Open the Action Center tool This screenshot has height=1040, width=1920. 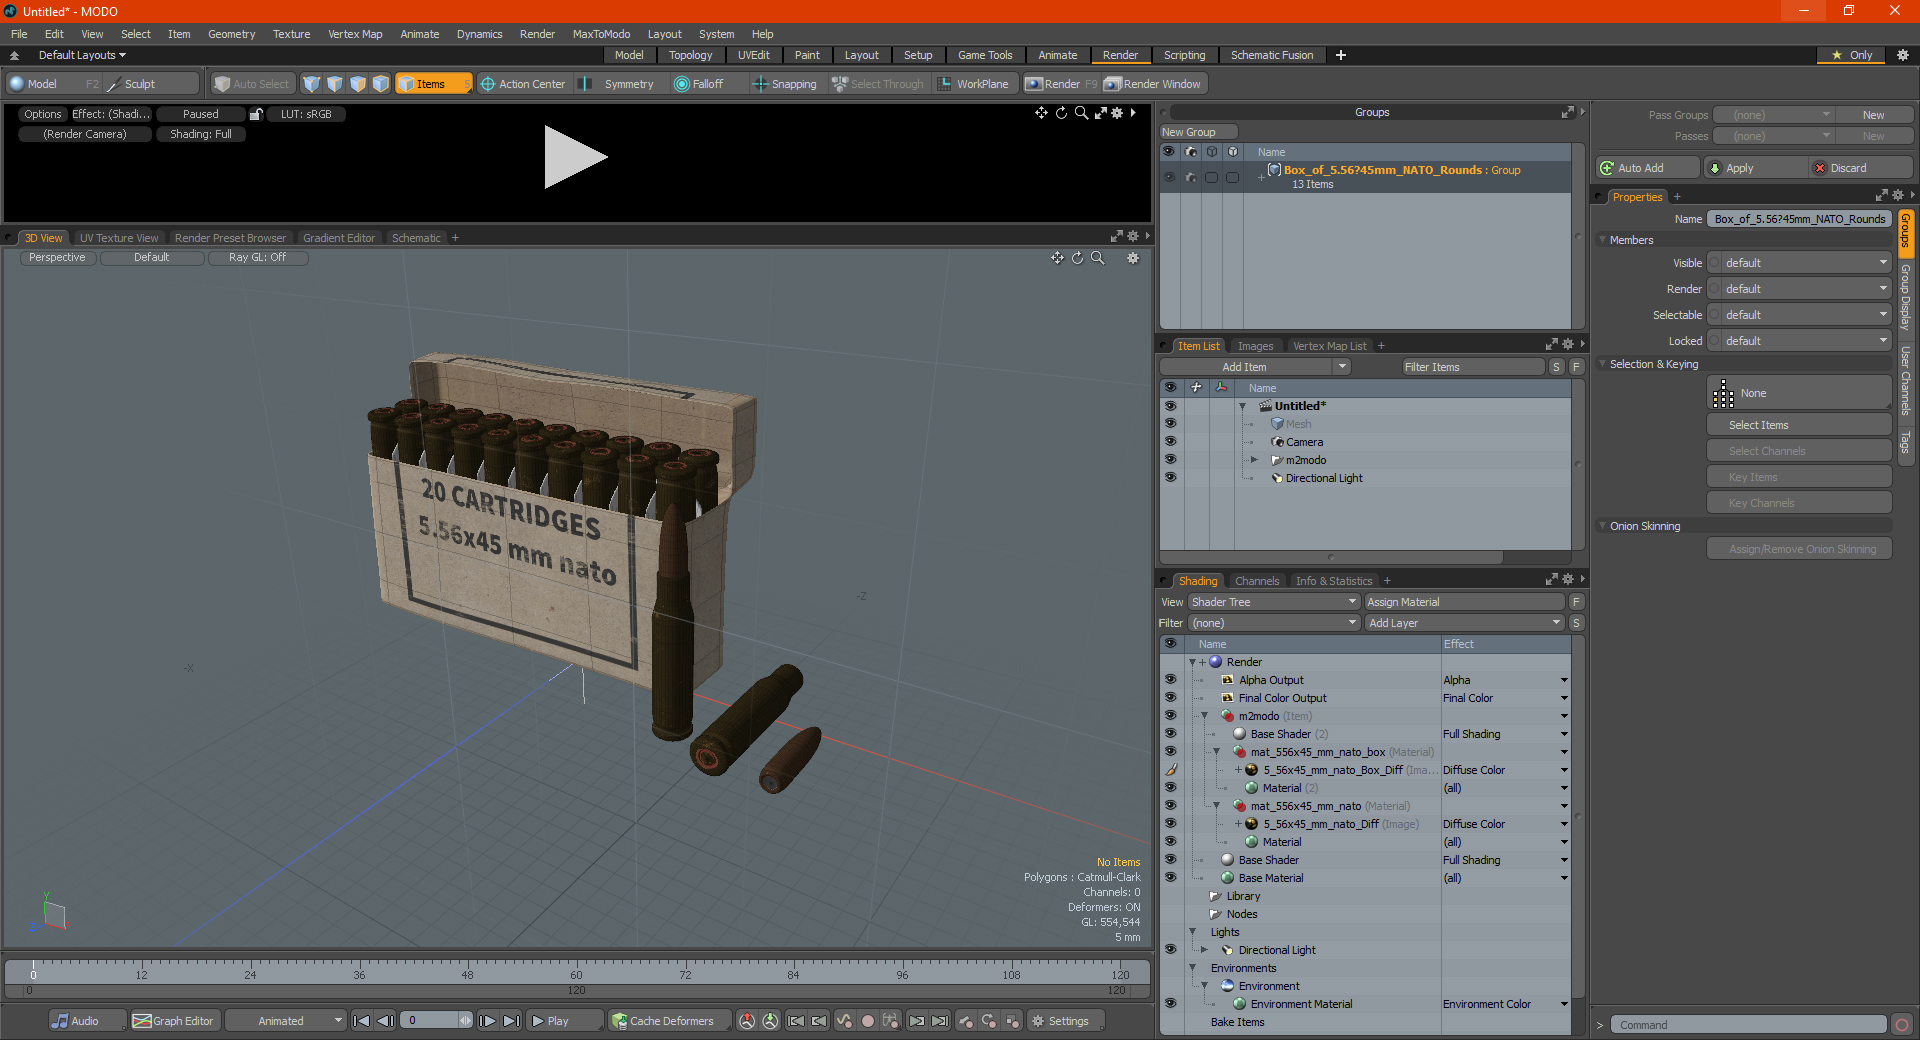point(522,84)
